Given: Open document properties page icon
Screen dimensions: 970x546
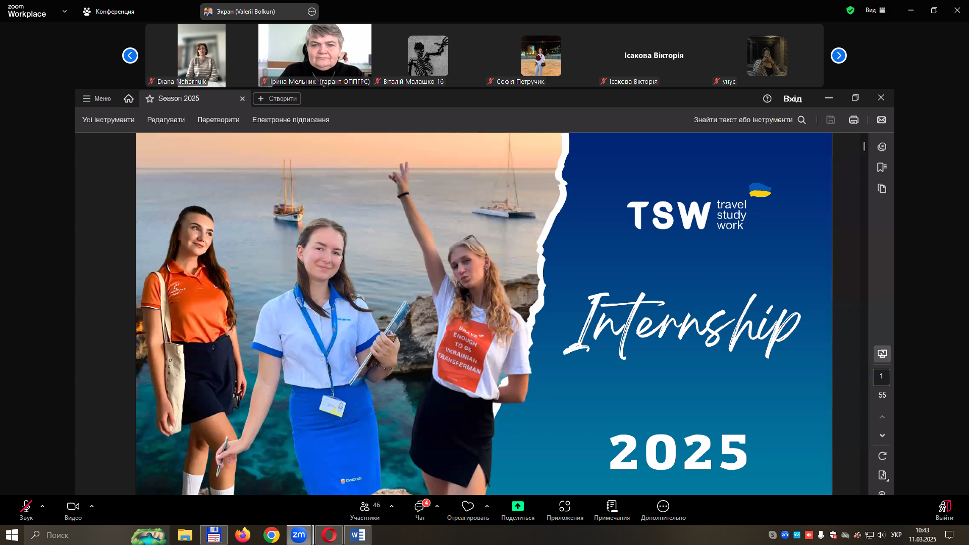Looking at the screenshot, I should click(882, 475).
